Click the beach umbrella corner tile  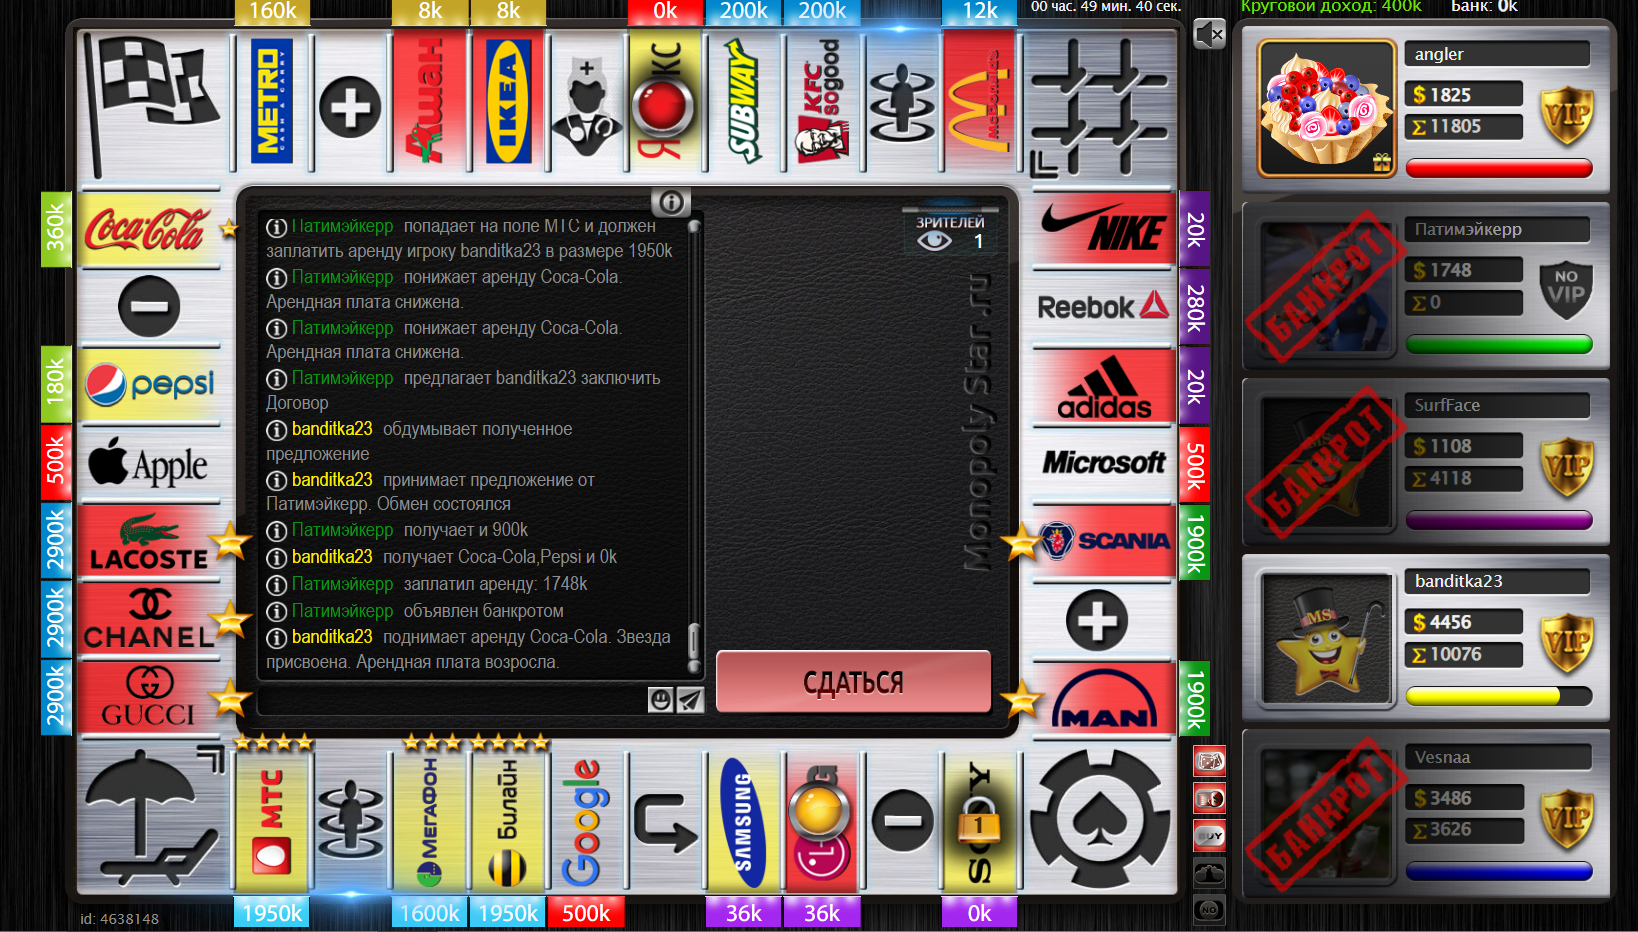pyautogui.click(x=152, y=820)
